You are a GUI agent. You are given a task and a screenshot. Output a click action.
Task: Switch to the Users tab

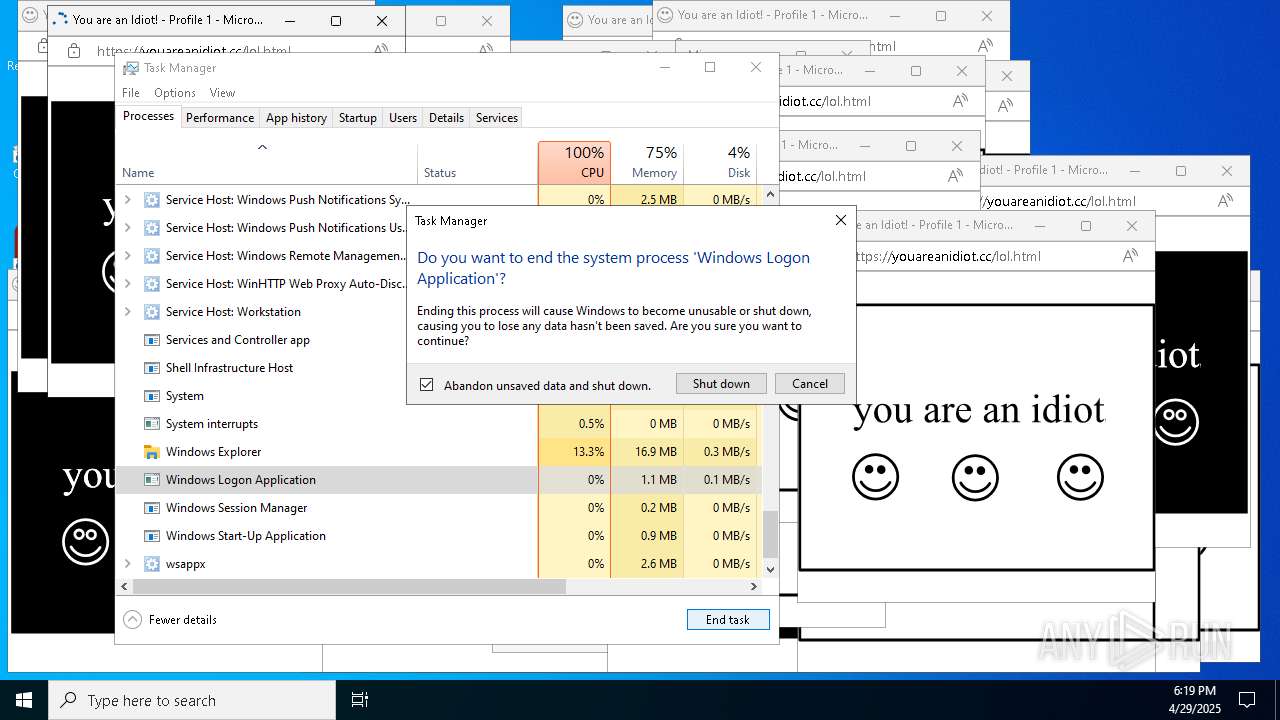click(403, 117)
